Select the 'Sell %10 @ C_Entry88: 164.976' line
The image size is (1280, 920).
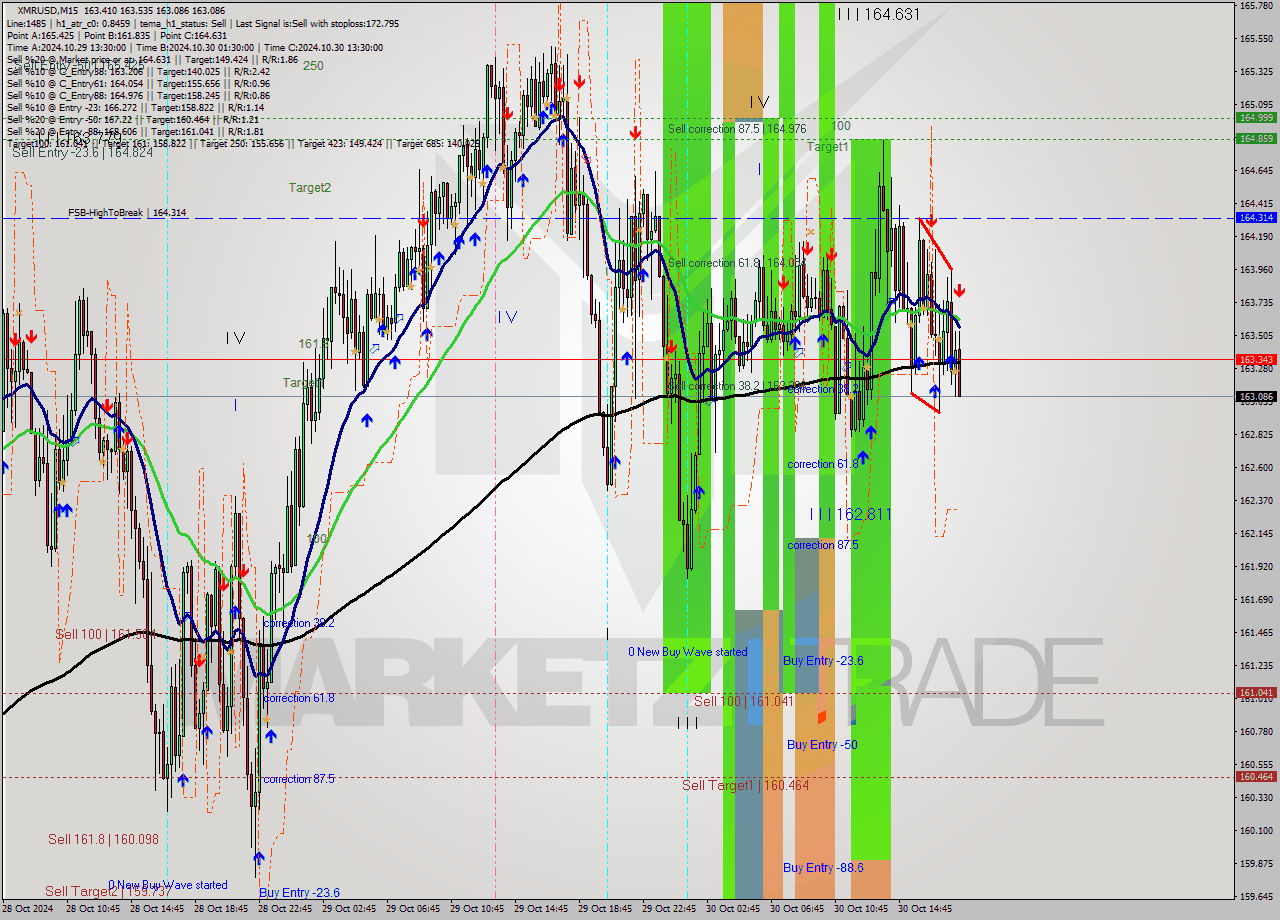tap(75, 95)
